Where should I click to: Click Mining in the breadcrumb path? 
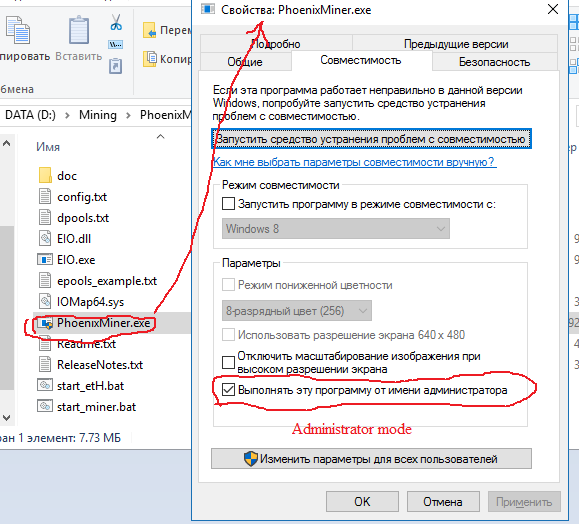coord(97,115)
